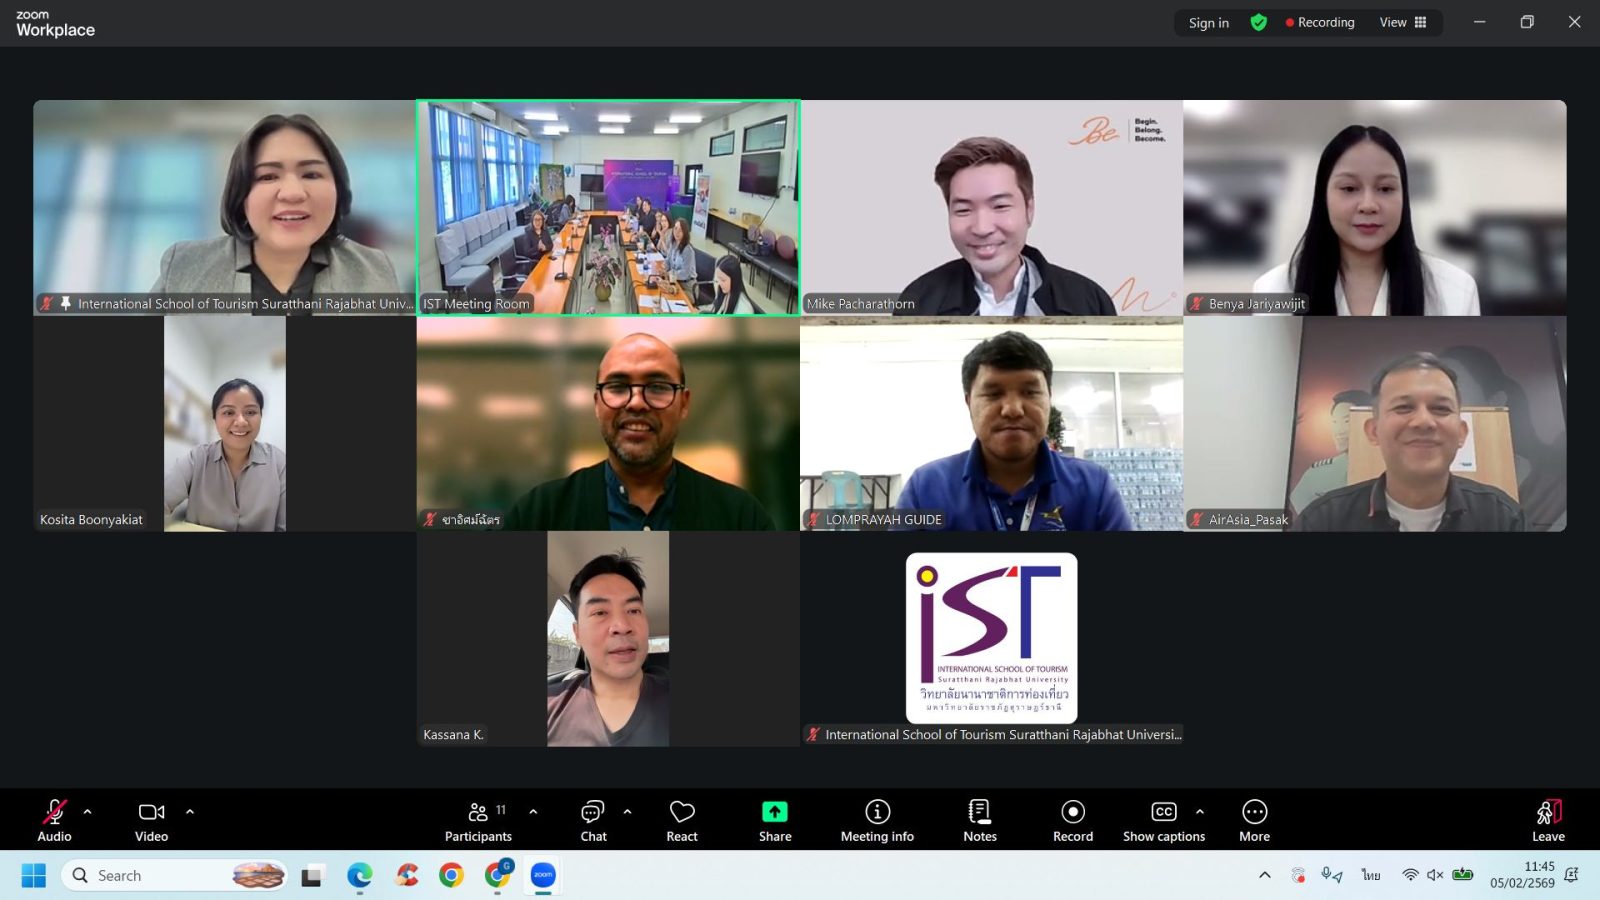
Task: Select Kassana K.'s video tile
Action: tap(608, 639)
